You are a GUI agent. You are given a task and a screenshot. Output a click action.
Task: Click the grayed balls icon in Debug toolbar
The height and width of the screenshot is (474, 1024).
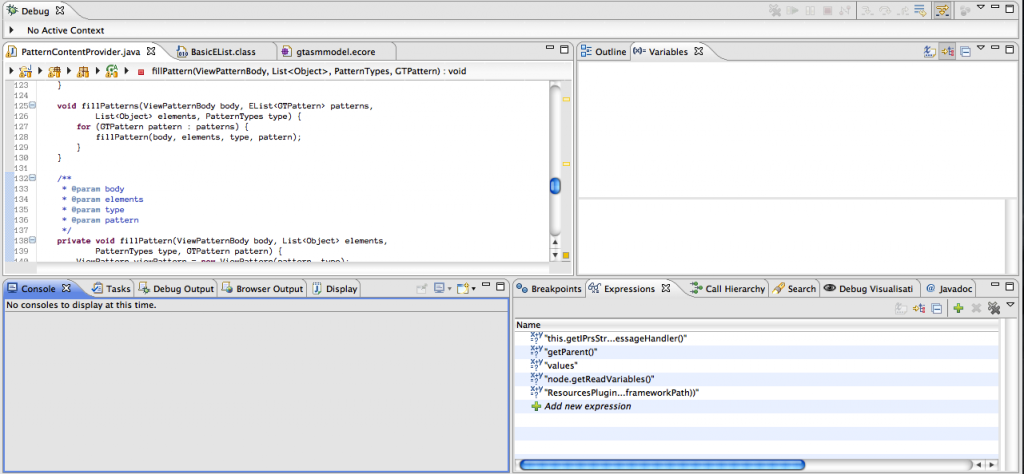click(x=965, y=10)
